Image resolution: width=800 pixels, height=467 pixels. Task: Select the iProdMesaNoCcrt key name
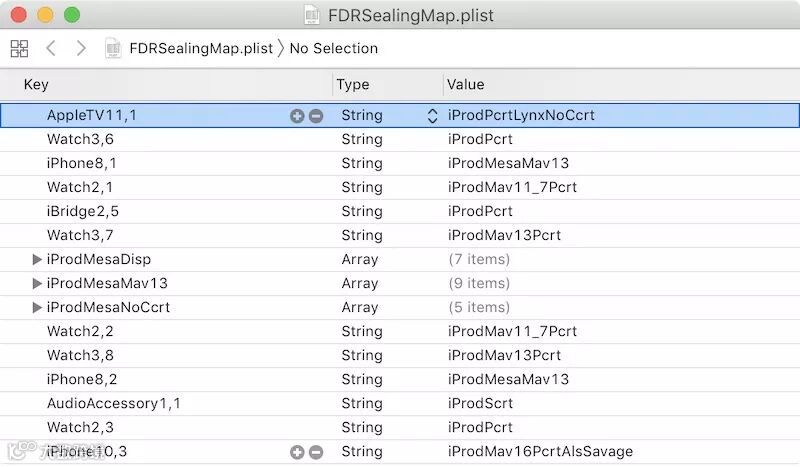(x=108, y=307)
